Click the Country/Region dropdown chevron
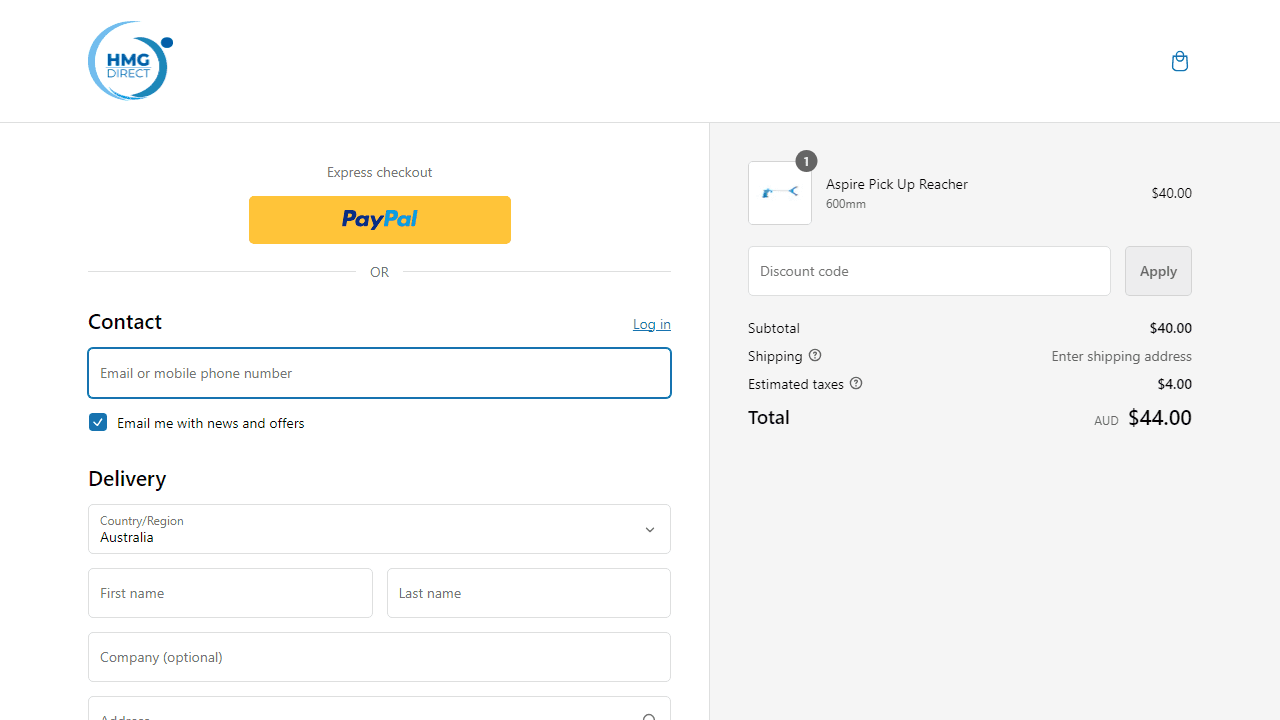The height and width of the screenshot is (720, 1280). pyautogui.click(x=649, y=530)
